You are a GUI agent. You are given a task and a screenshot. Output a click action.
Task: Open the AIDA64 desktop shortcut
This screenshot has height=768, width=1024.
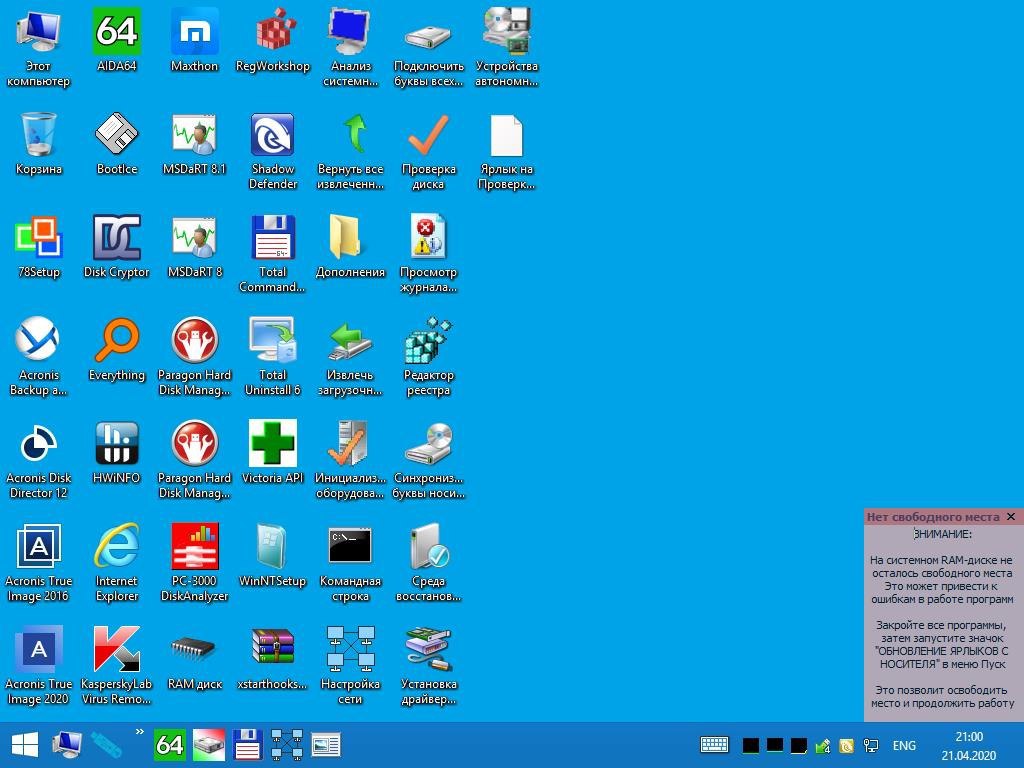(116, 40)
